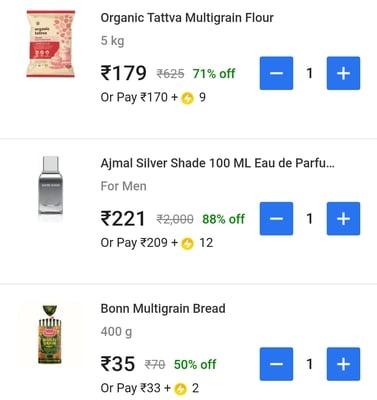
Task: Select the ₹179 flour price
Action: [123, 73]
